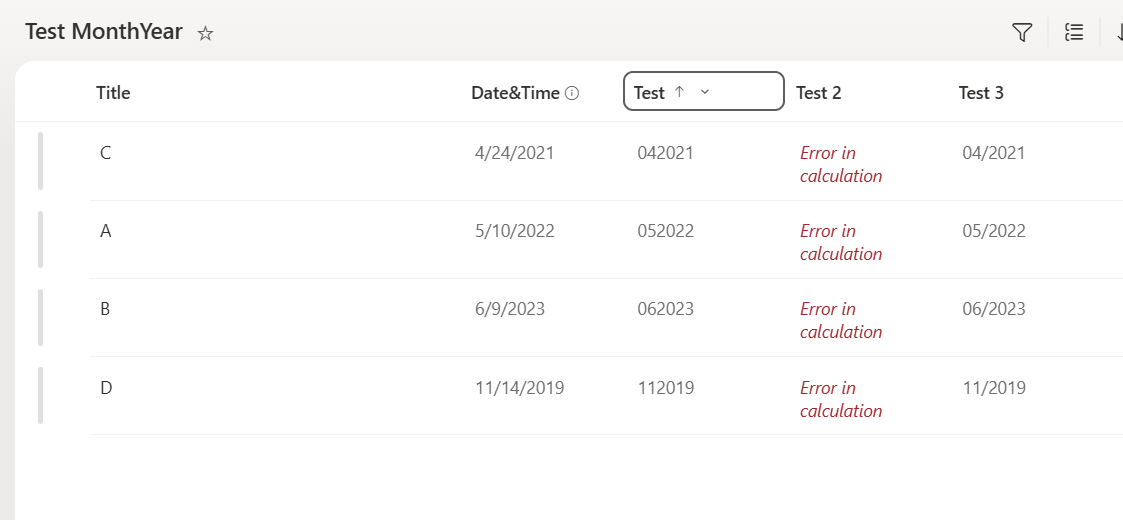Screen dimensions: 1123x520
Task: Expand the Test column header dropdown chevron
Action: pos(705,92)
